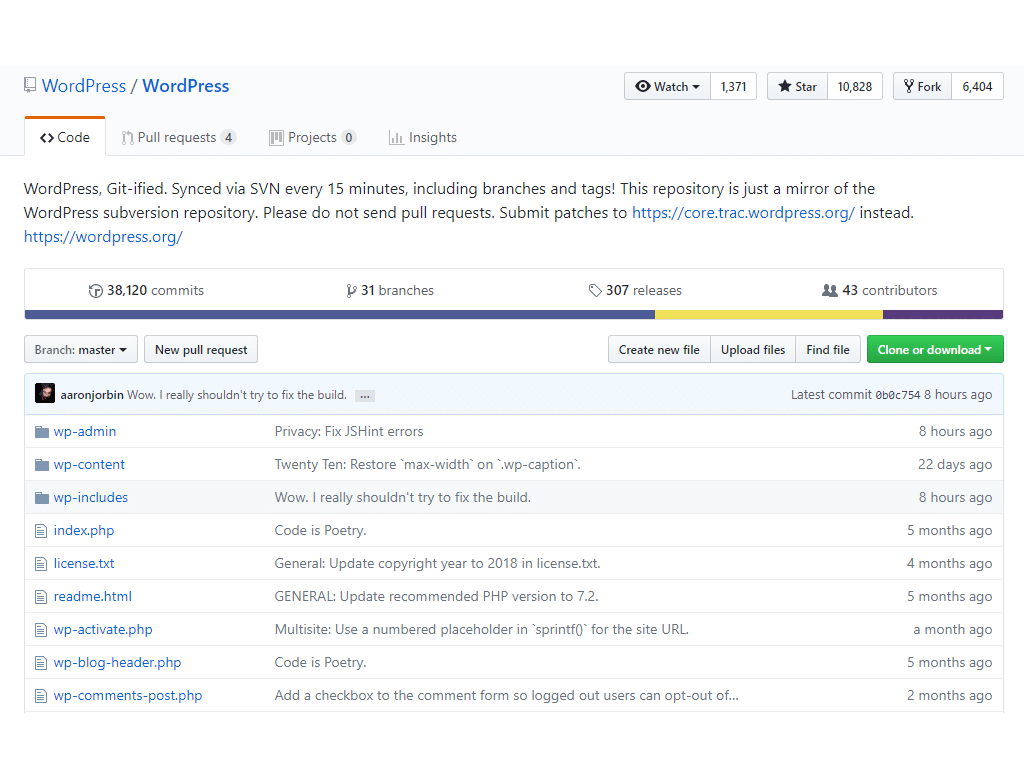Open the latest commit hash 0b0c754
The image size is (1024, 768).
[x=897, y=395]
